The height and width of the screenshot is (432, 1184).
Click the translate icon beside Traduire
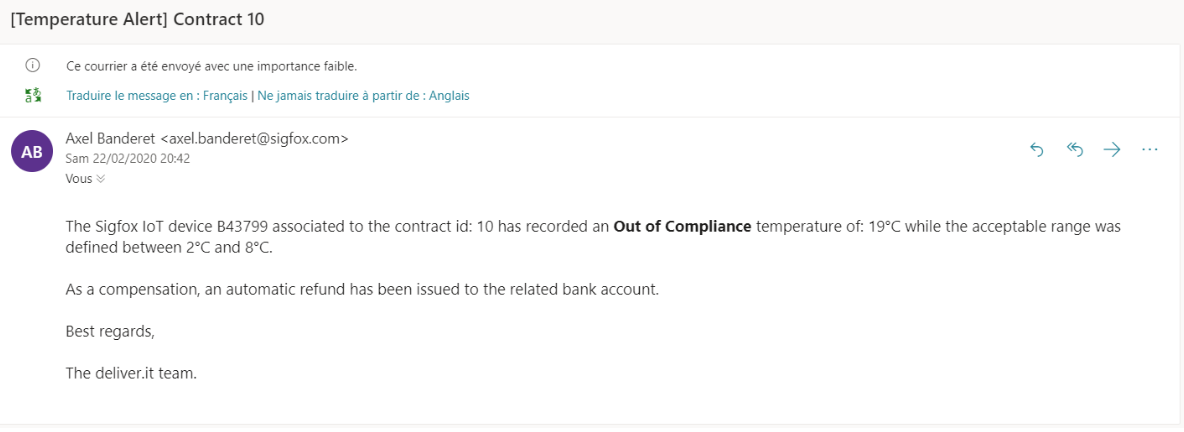click(x=32, y=96)
